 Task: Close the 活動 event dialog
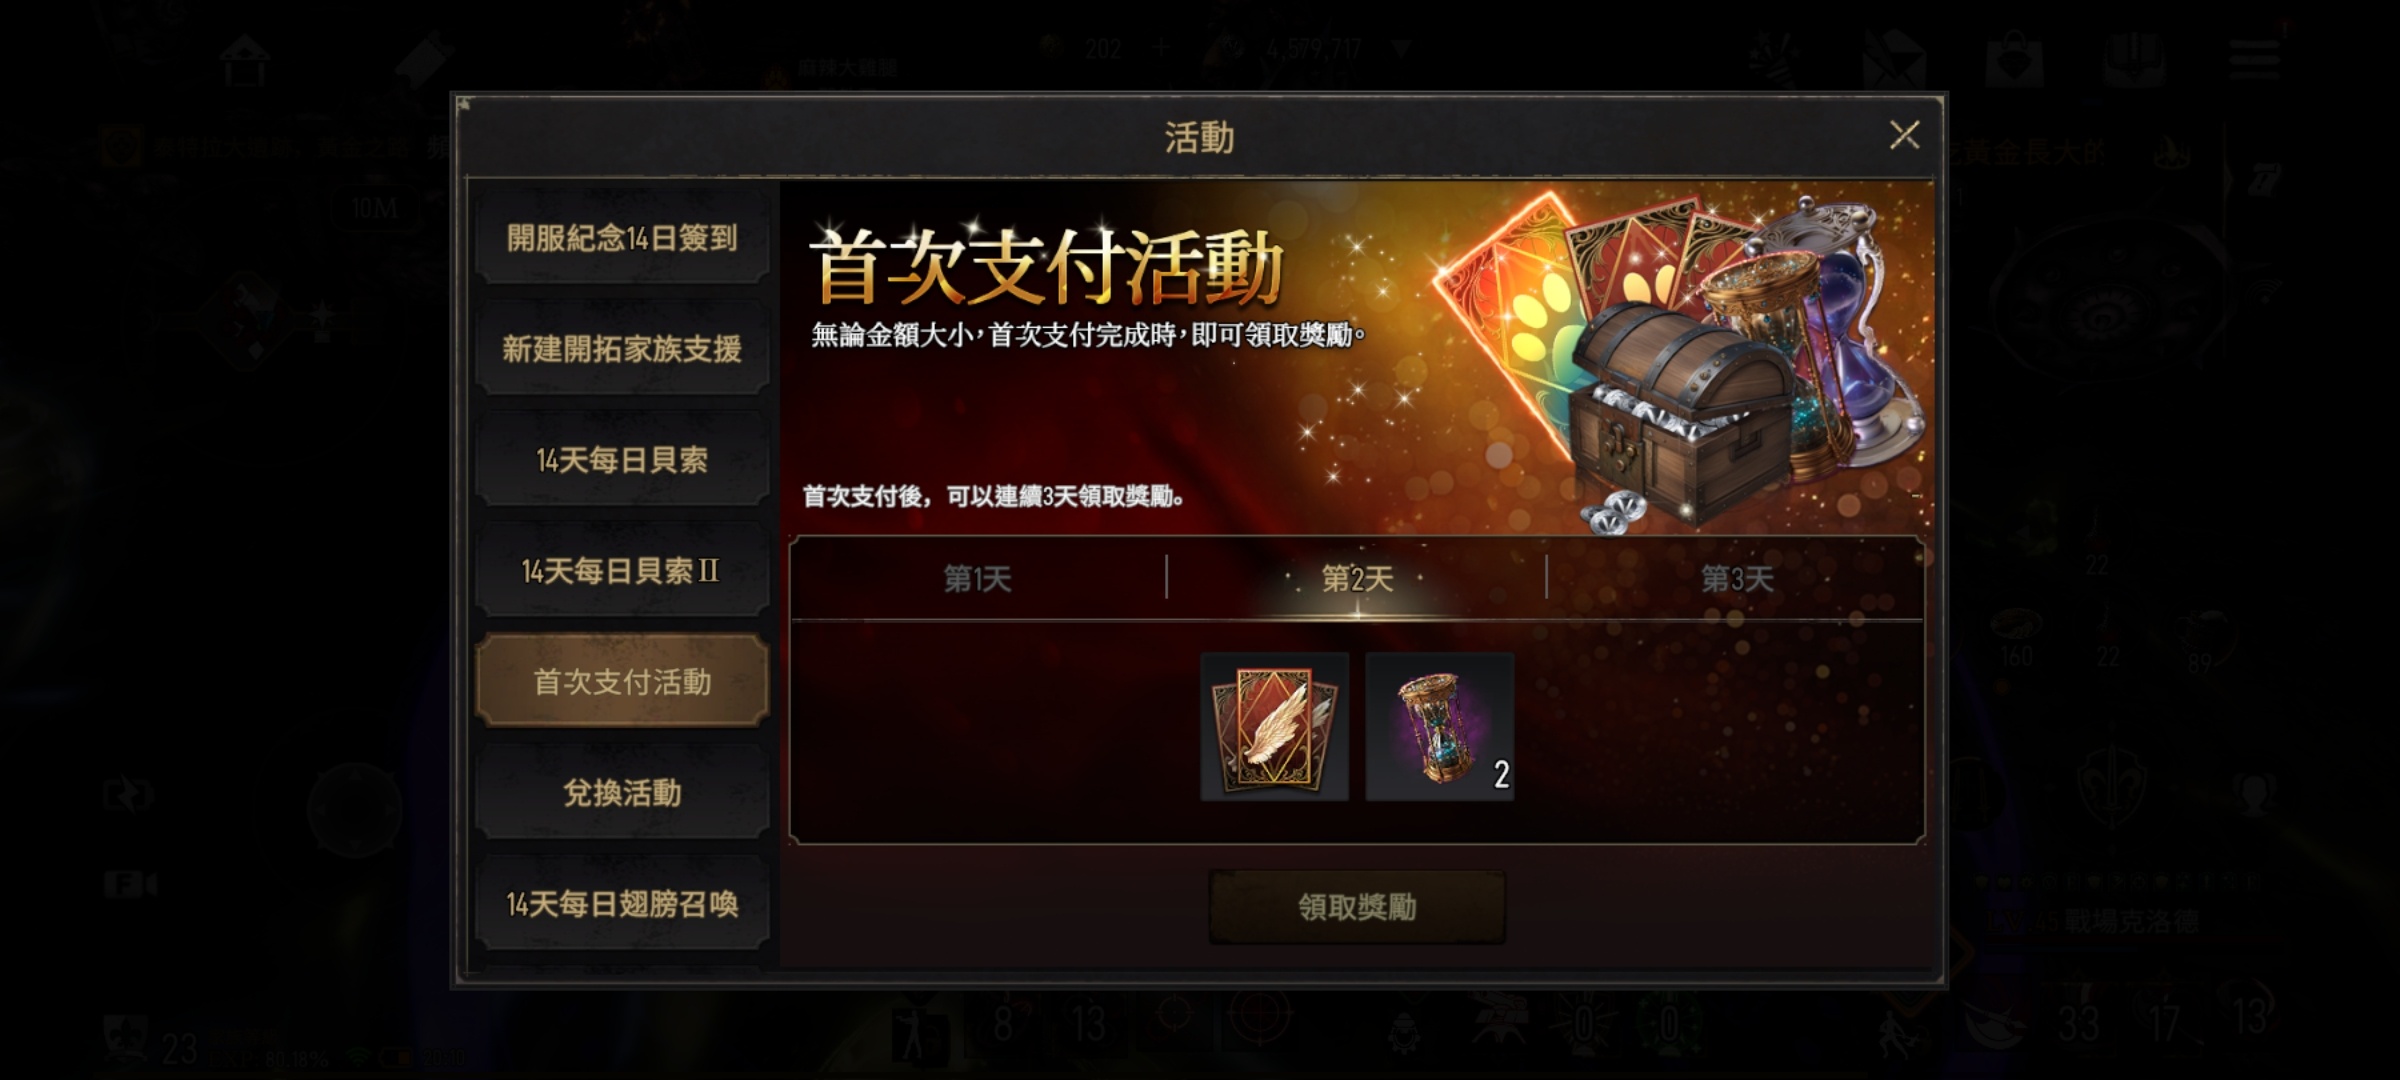coord(1904,135)
